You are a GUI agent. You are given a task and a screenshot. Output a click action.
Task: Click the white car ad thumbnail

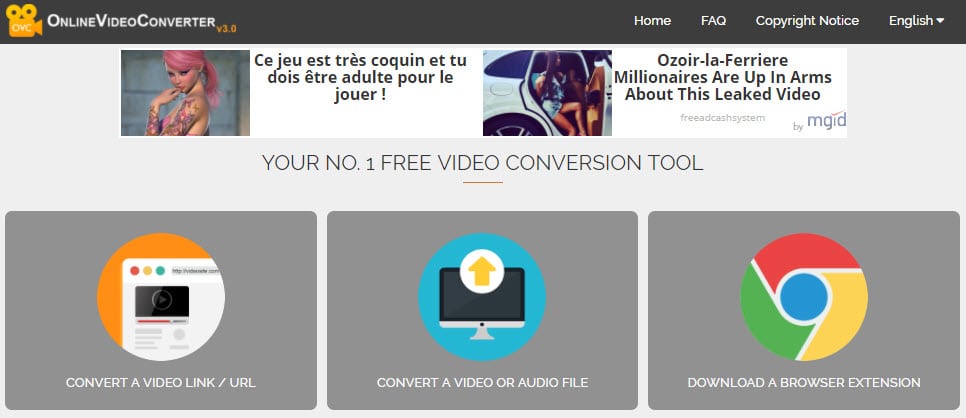pos(547,93)
